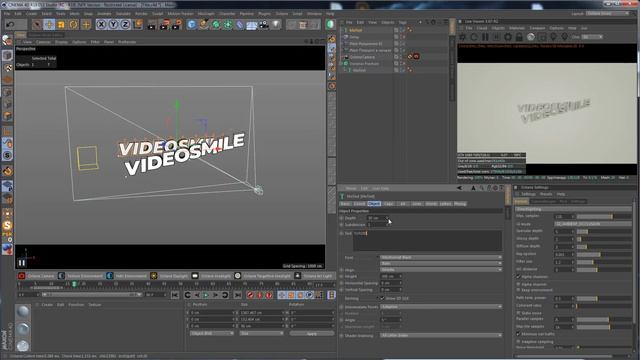Open the Live Viewer Materials menu

(517, 28)
